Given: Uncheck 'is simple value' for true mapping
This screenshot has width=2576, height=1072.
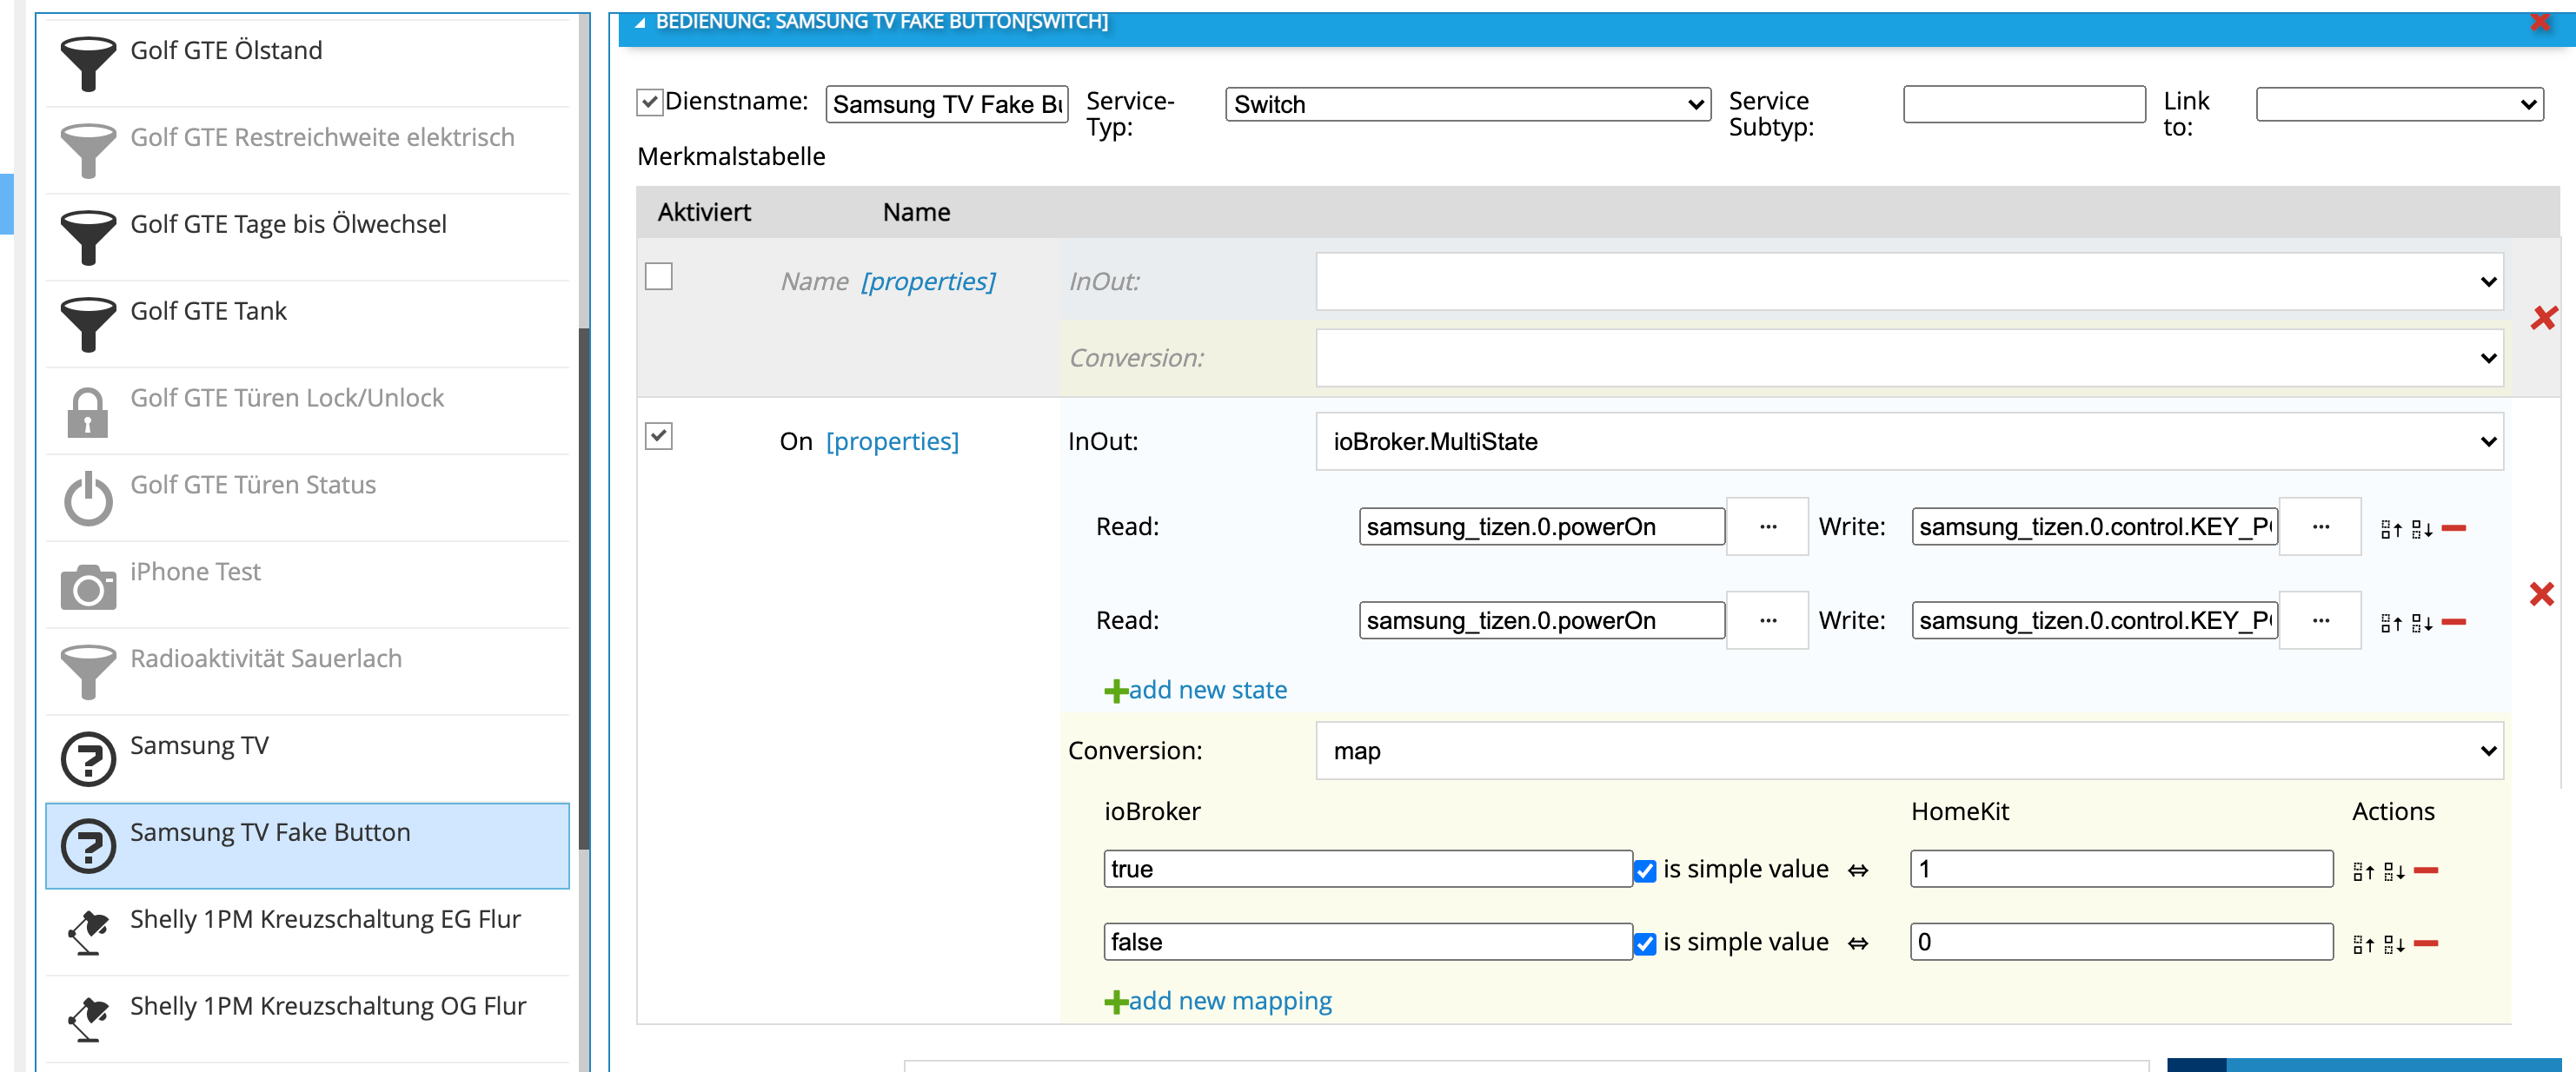Looking at the screenshot, I should (1644, 871).
